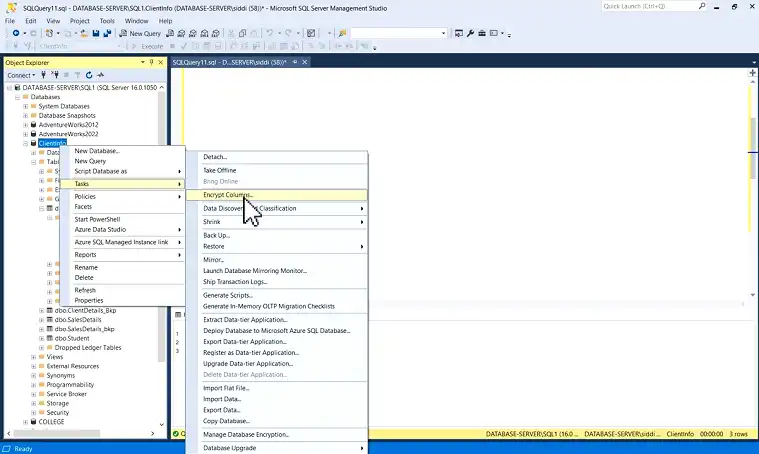Click the Execute button in SQL toolbar
This screenshot has height=454, width=759.
click(x=148, y=46)
